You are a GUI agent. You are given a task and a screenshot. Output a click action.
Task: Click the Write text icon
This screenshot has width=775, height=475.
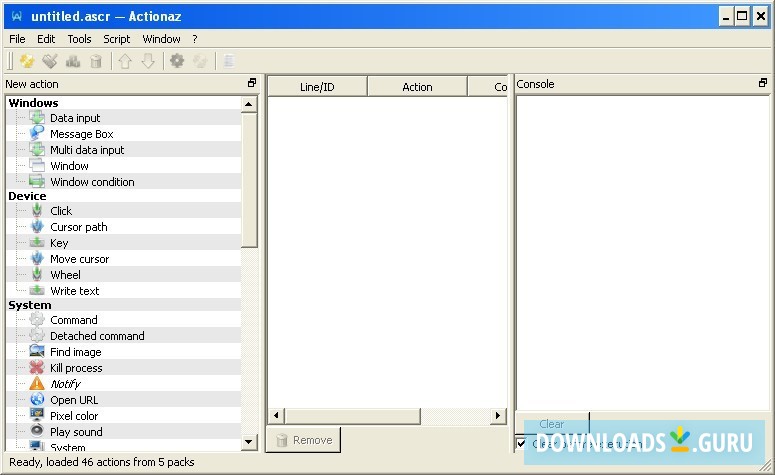(37, 291)
